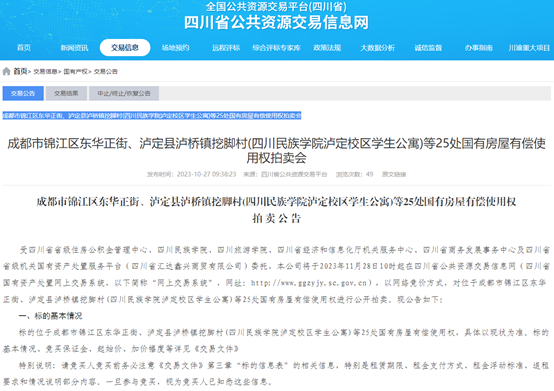Switch to the 交易结果 tab
The width and height of the screenshot is (554, 391).
[x=66, y=93]
